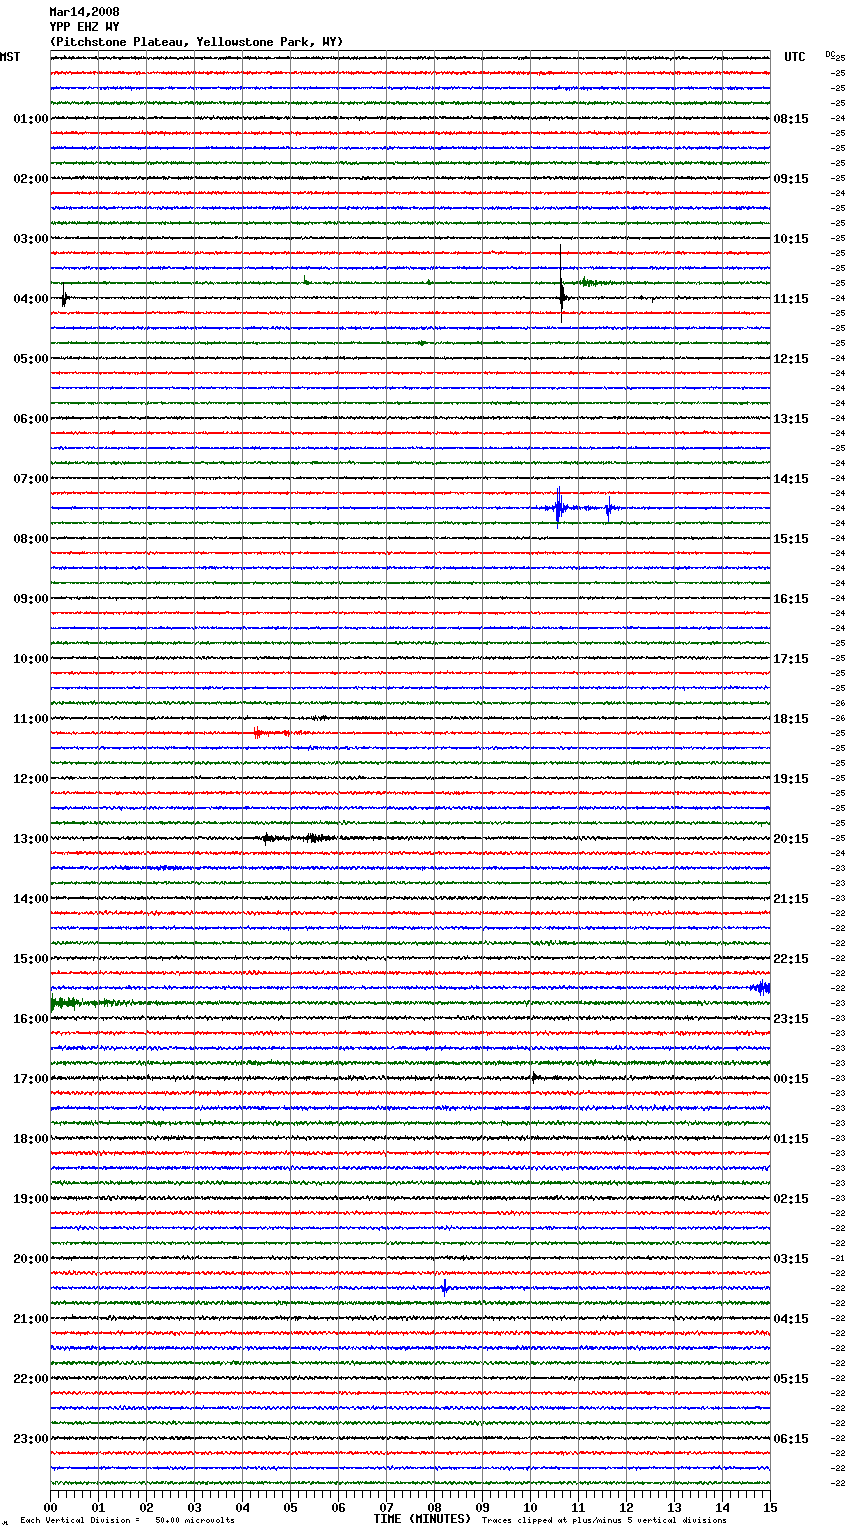
Task: Click the 12:15 UTC time label
Action: tap(791, 359)
